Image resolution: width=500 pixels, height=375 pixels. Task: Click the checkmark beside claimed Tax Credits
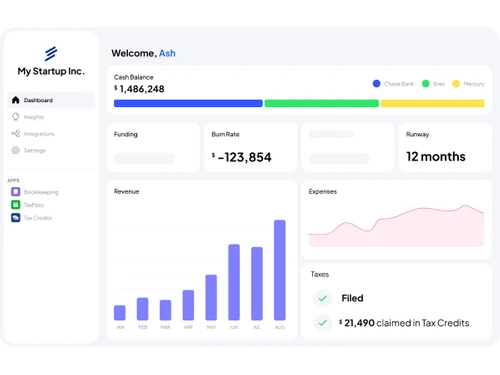322,323
